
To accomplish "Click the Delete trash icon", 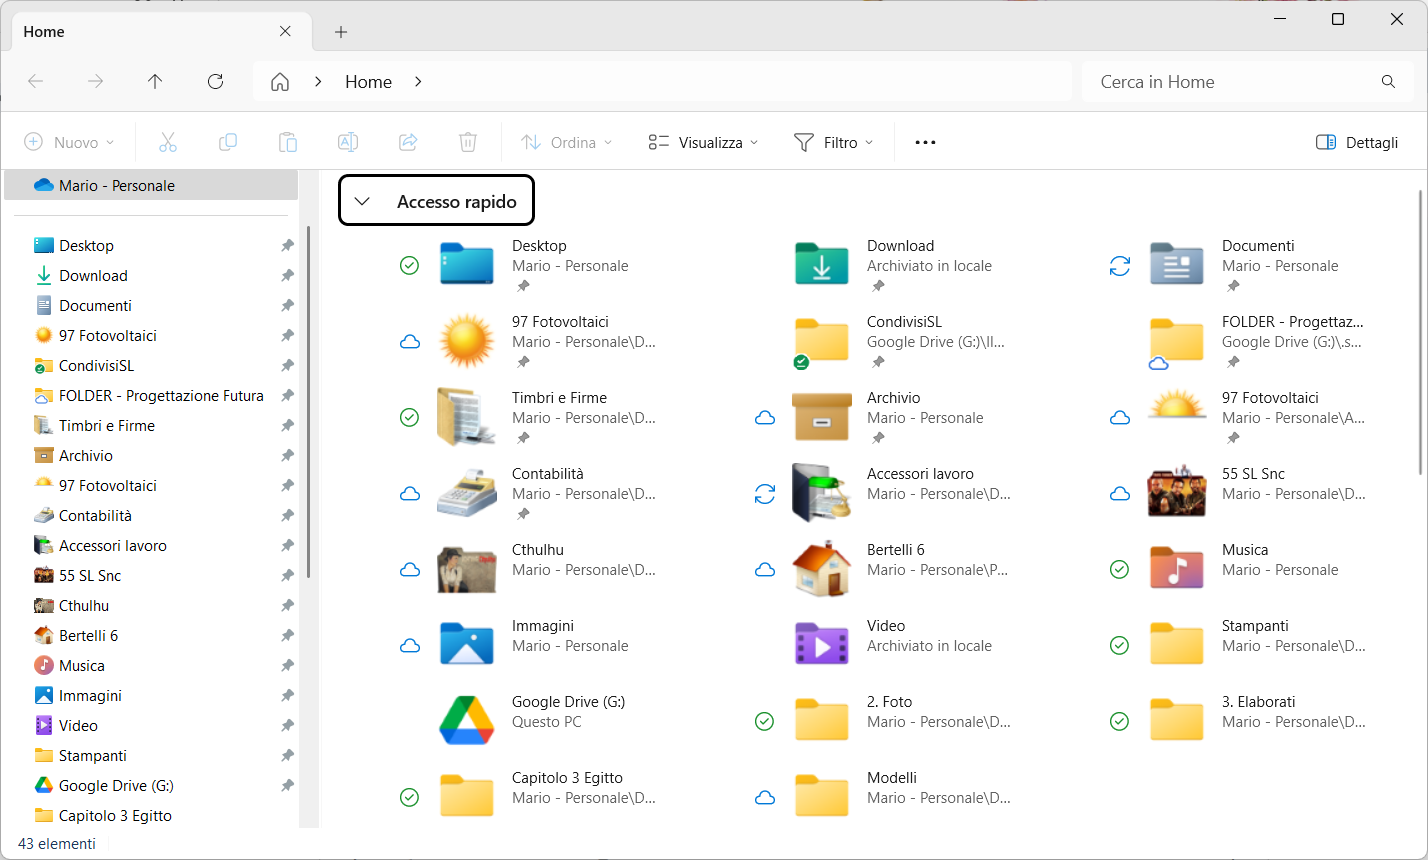I will [468, 142].
